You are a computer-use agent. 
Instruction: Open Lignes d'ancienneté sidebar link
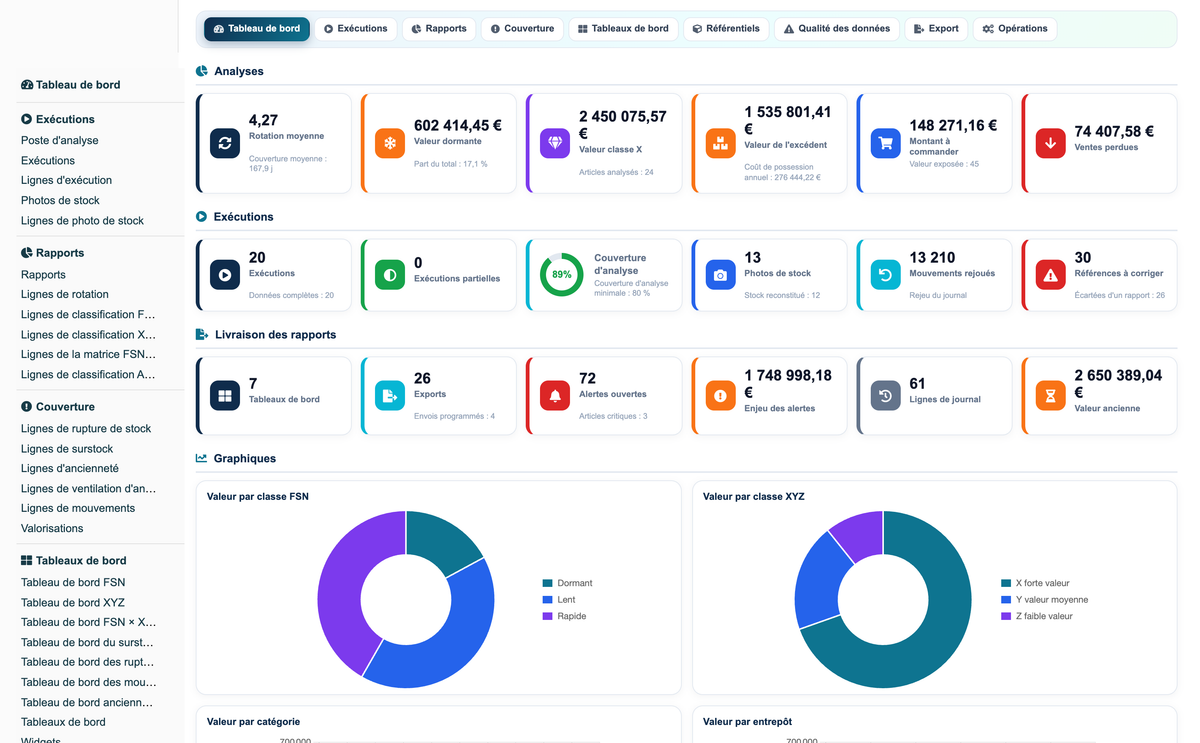(70, 469)
